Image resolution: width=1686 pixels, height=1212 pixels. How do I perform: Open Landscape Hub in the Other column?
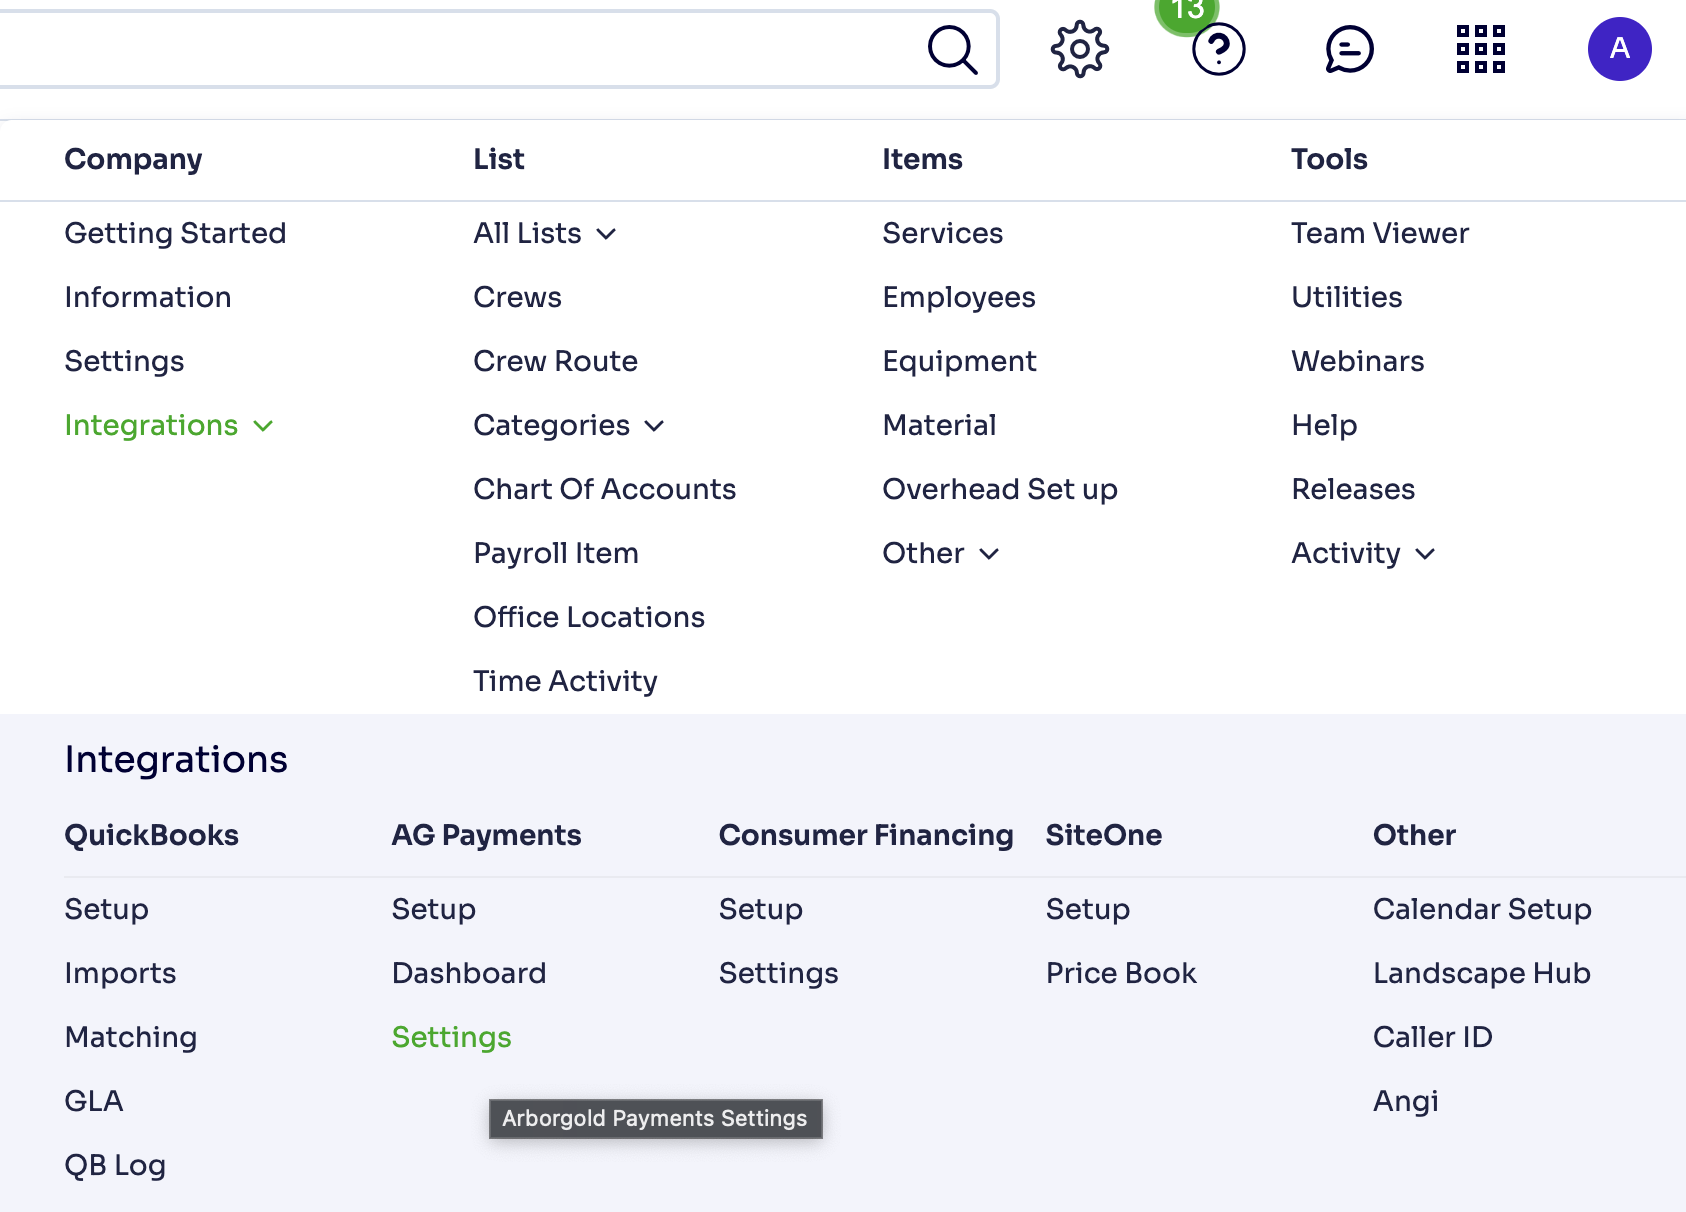click(x=1481, y=972)
